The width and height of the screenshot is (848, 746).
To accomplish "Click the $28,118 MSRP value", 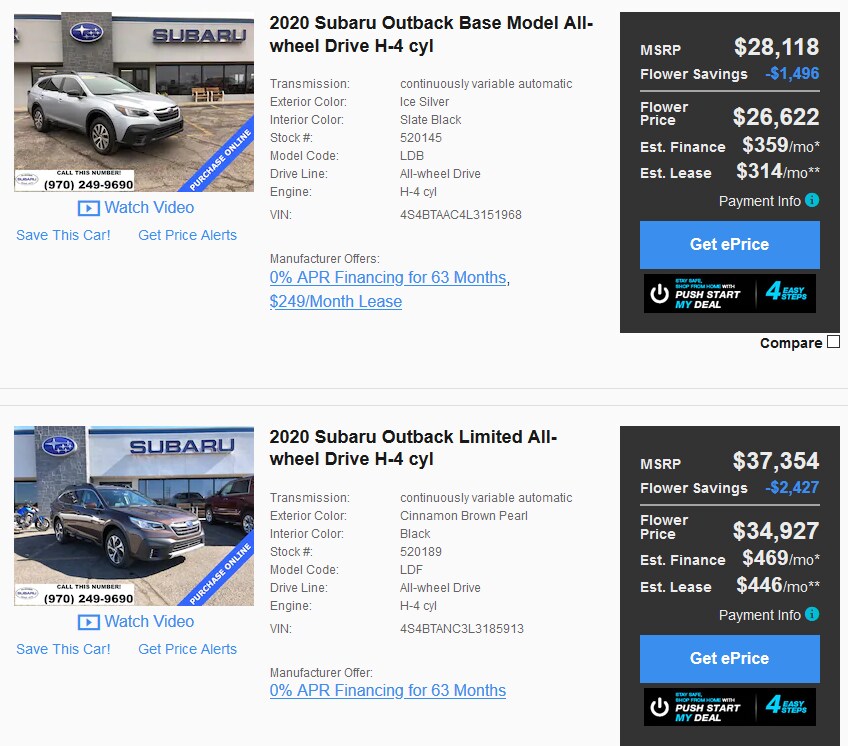I will [x=776, y=47].
